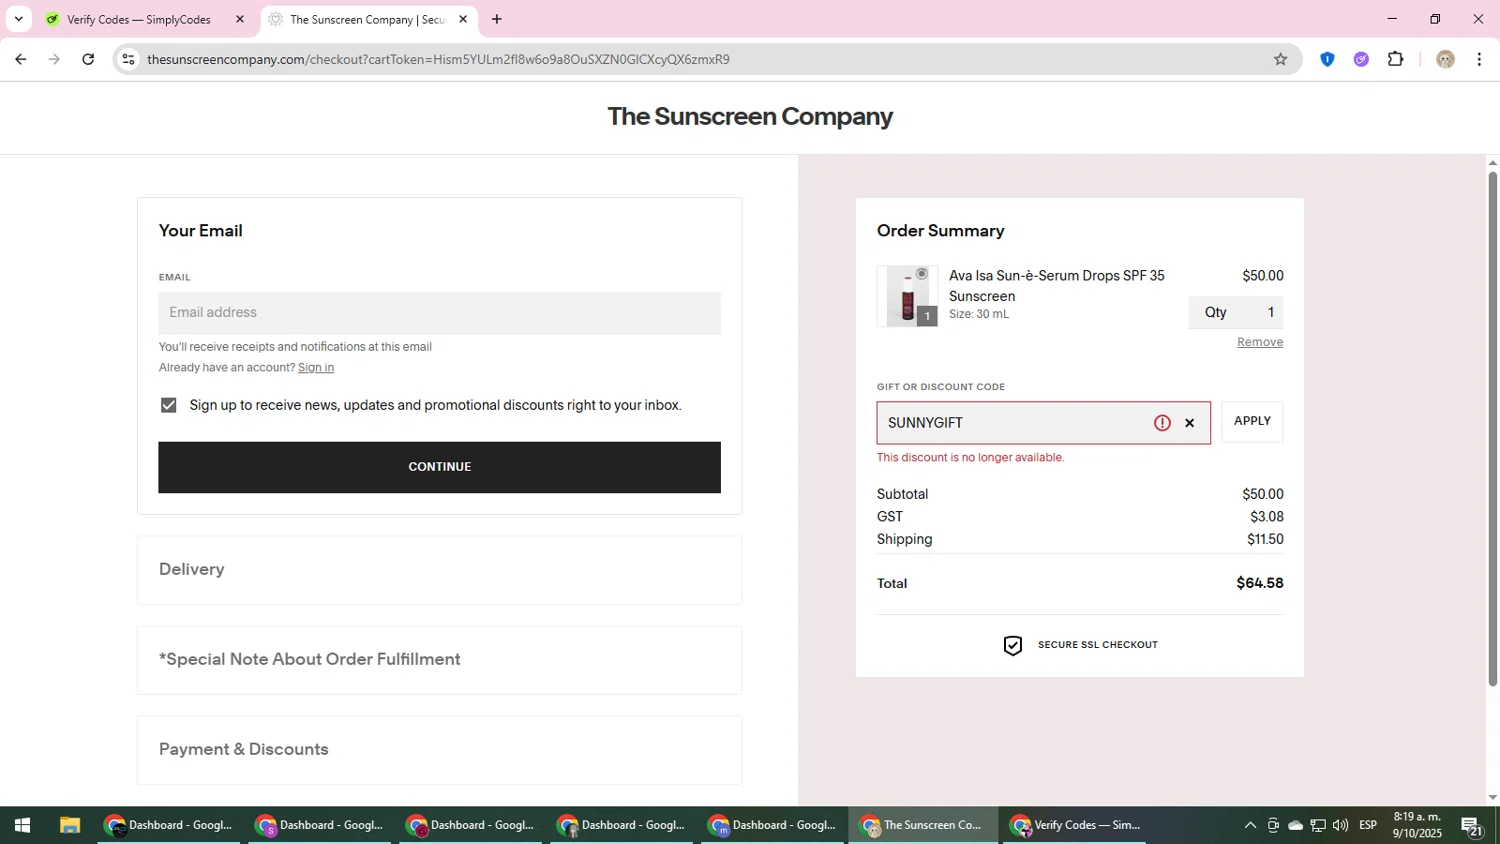This screenshot has width=1500, height=844.
Task: Apply the discount code
Action: (x=1252, y=421)
